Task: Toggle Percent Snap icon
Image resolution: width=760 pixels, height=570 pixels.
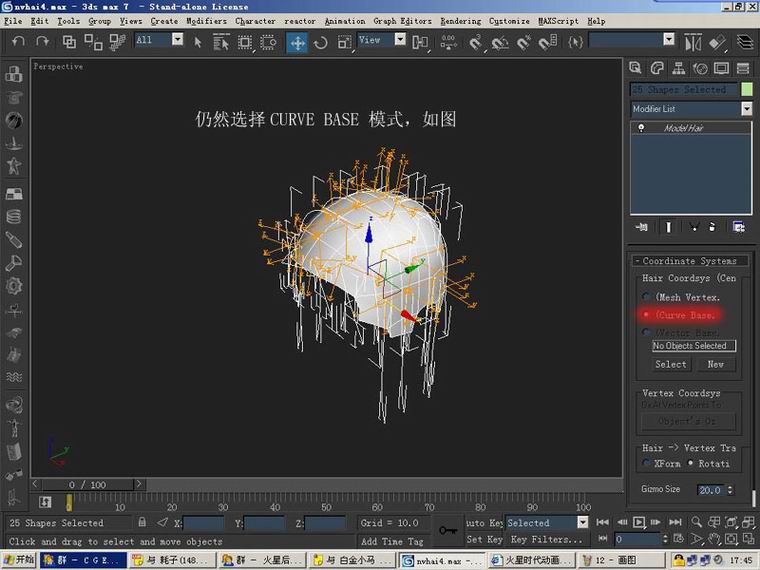Action: 523,43
